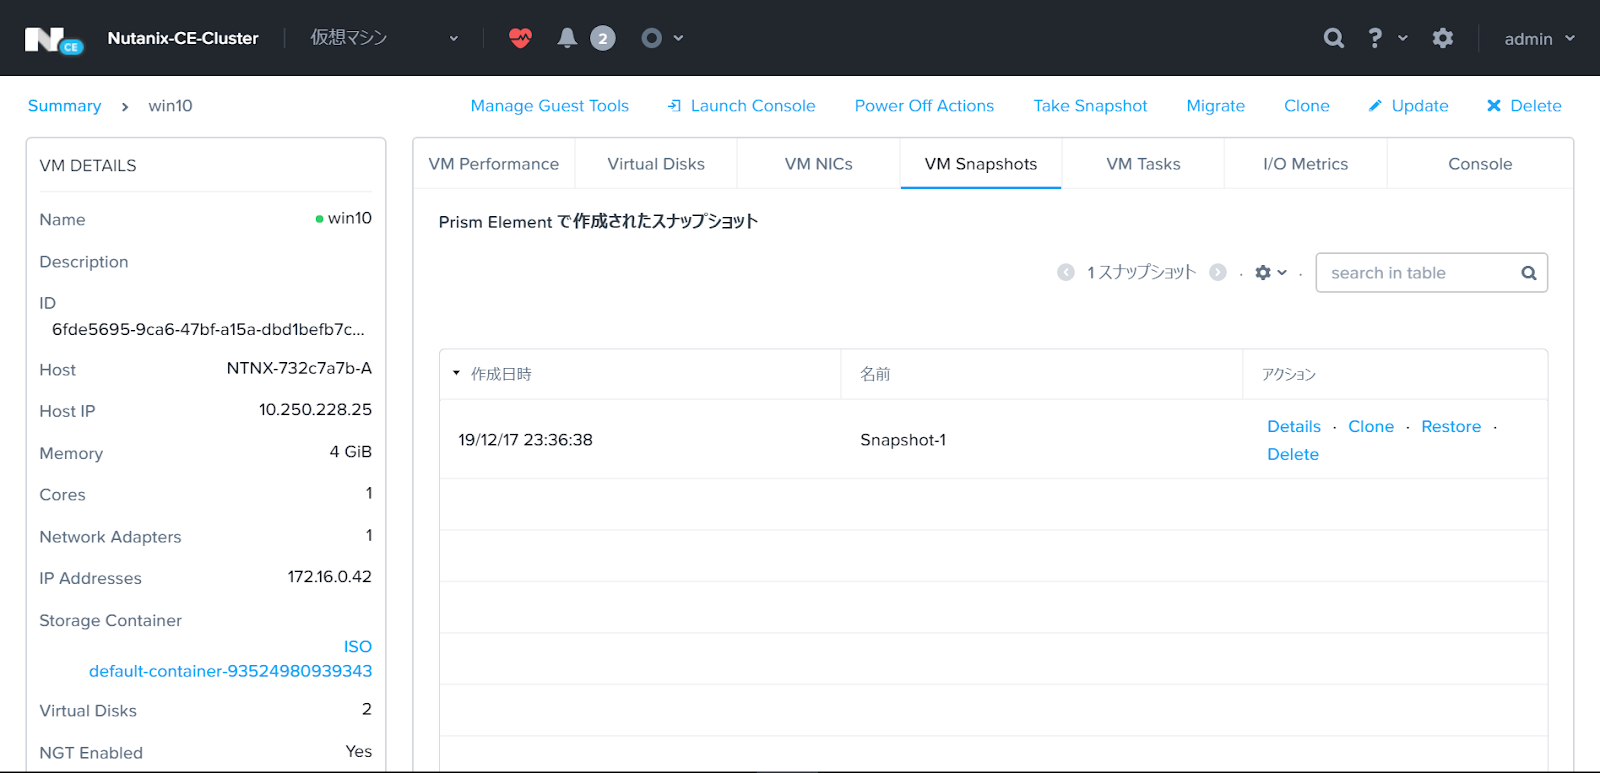Click NGT Enabled Yes value

359,751
